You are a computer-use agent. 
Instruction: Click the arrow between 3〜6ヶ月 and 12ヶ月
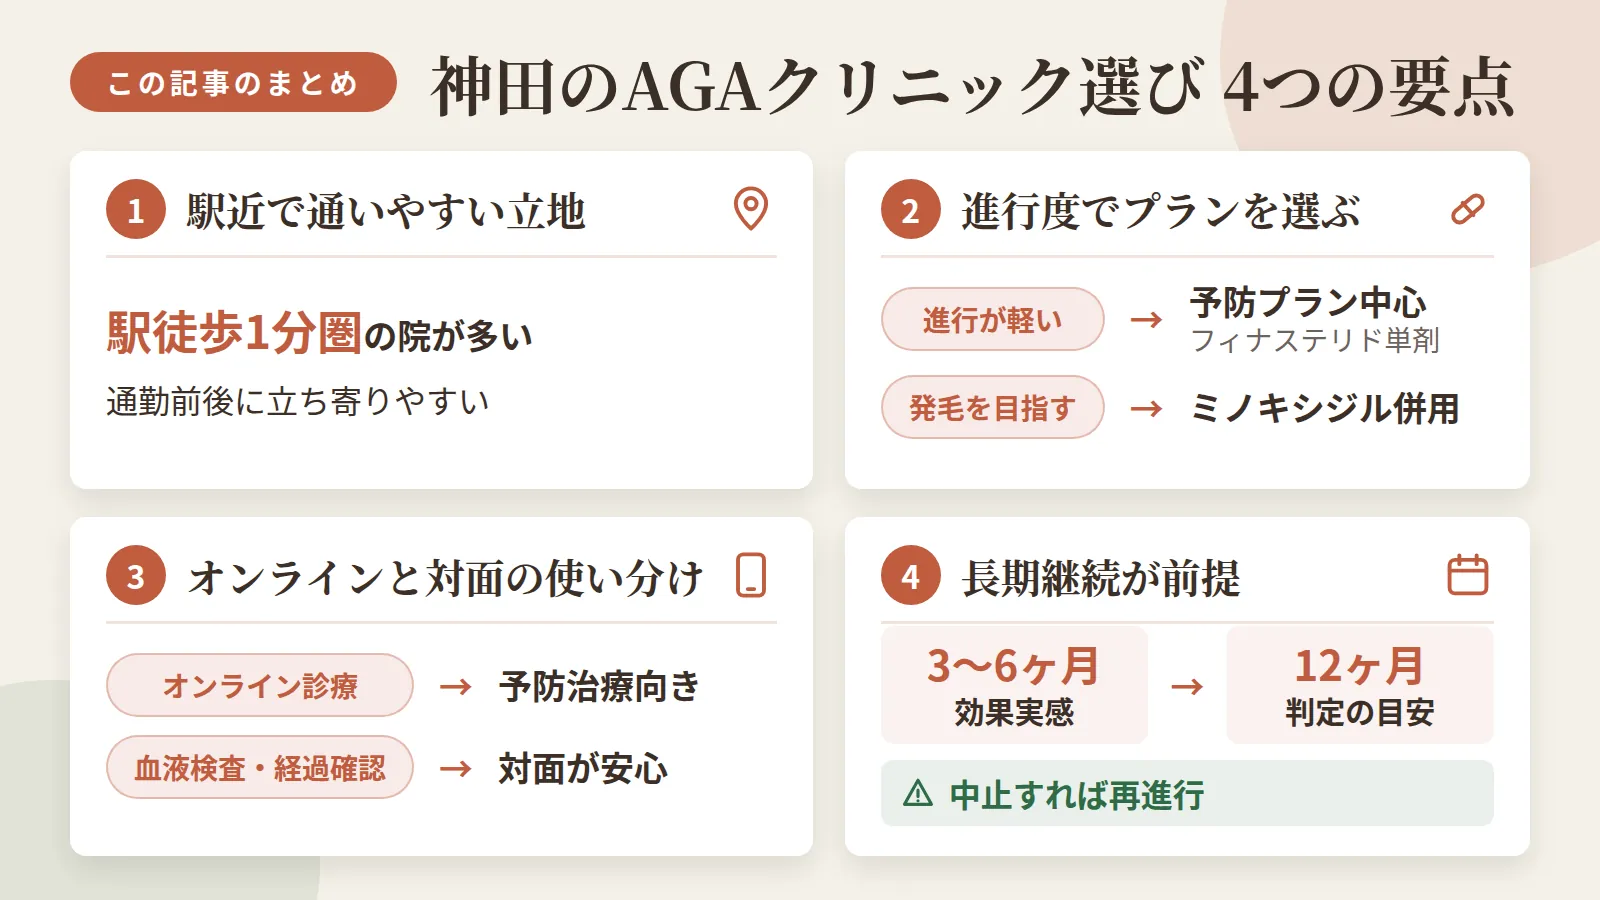(x=1187, y=686)
